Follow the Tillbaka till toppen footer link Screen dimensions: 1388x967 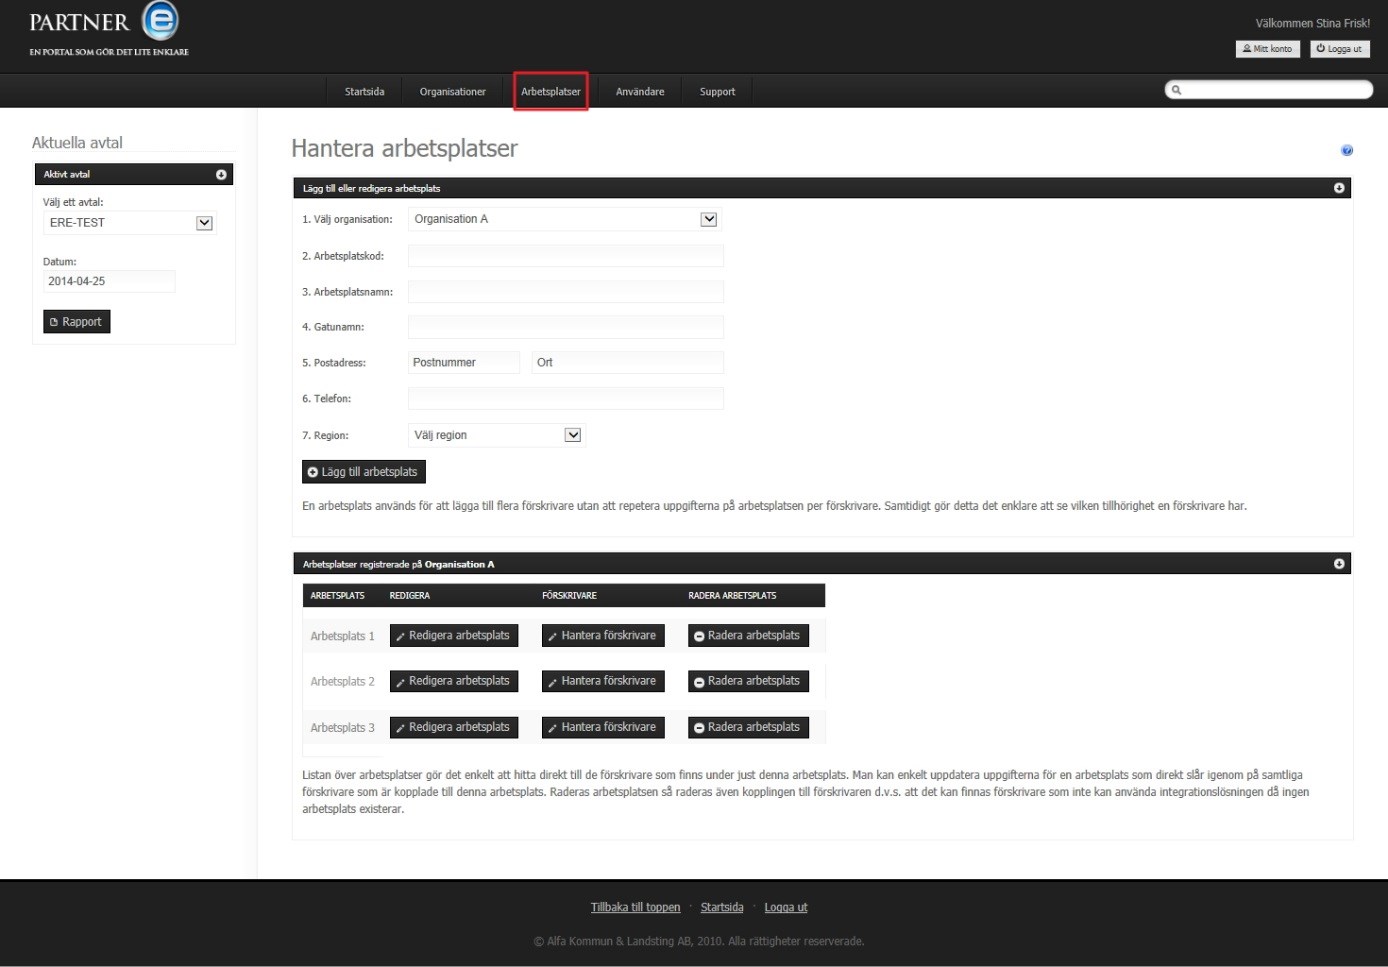pyautogui.click(x=635, y=908)
